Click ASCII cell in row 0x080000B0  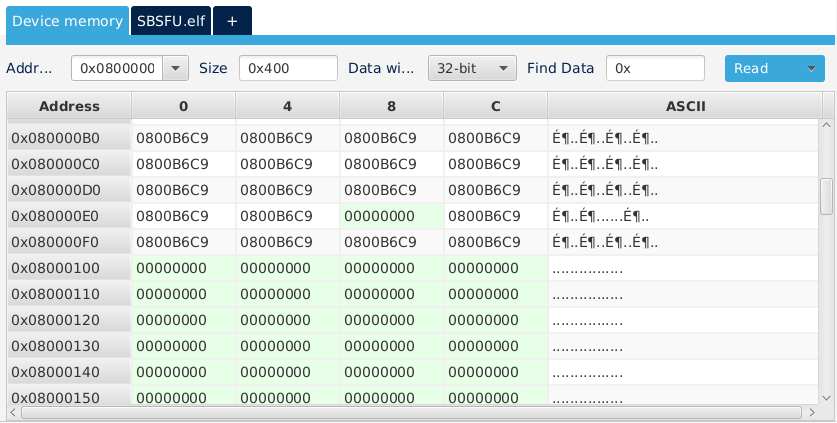click(683, 138)
